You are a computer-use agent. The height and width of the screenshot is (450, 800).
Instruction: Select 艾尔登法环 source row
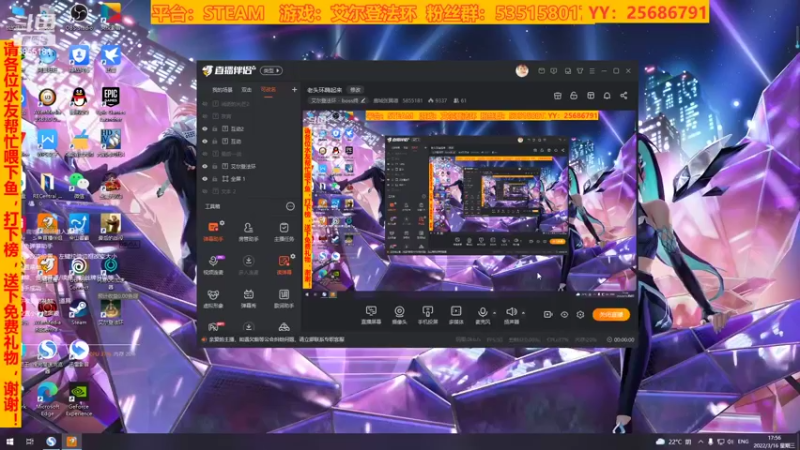pos(250,166)
